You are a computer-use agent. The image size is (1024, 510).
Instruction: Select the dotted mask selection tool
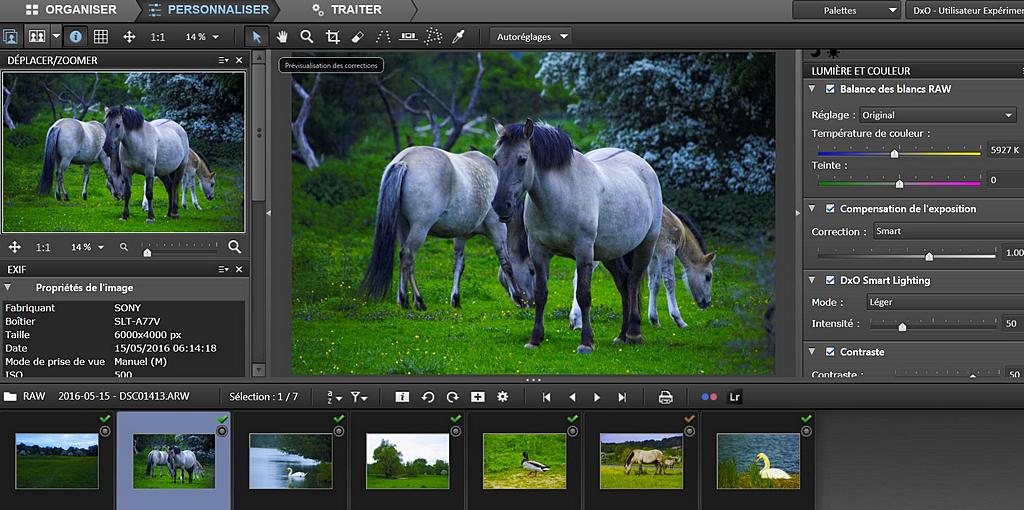click(x=432, y=37)
